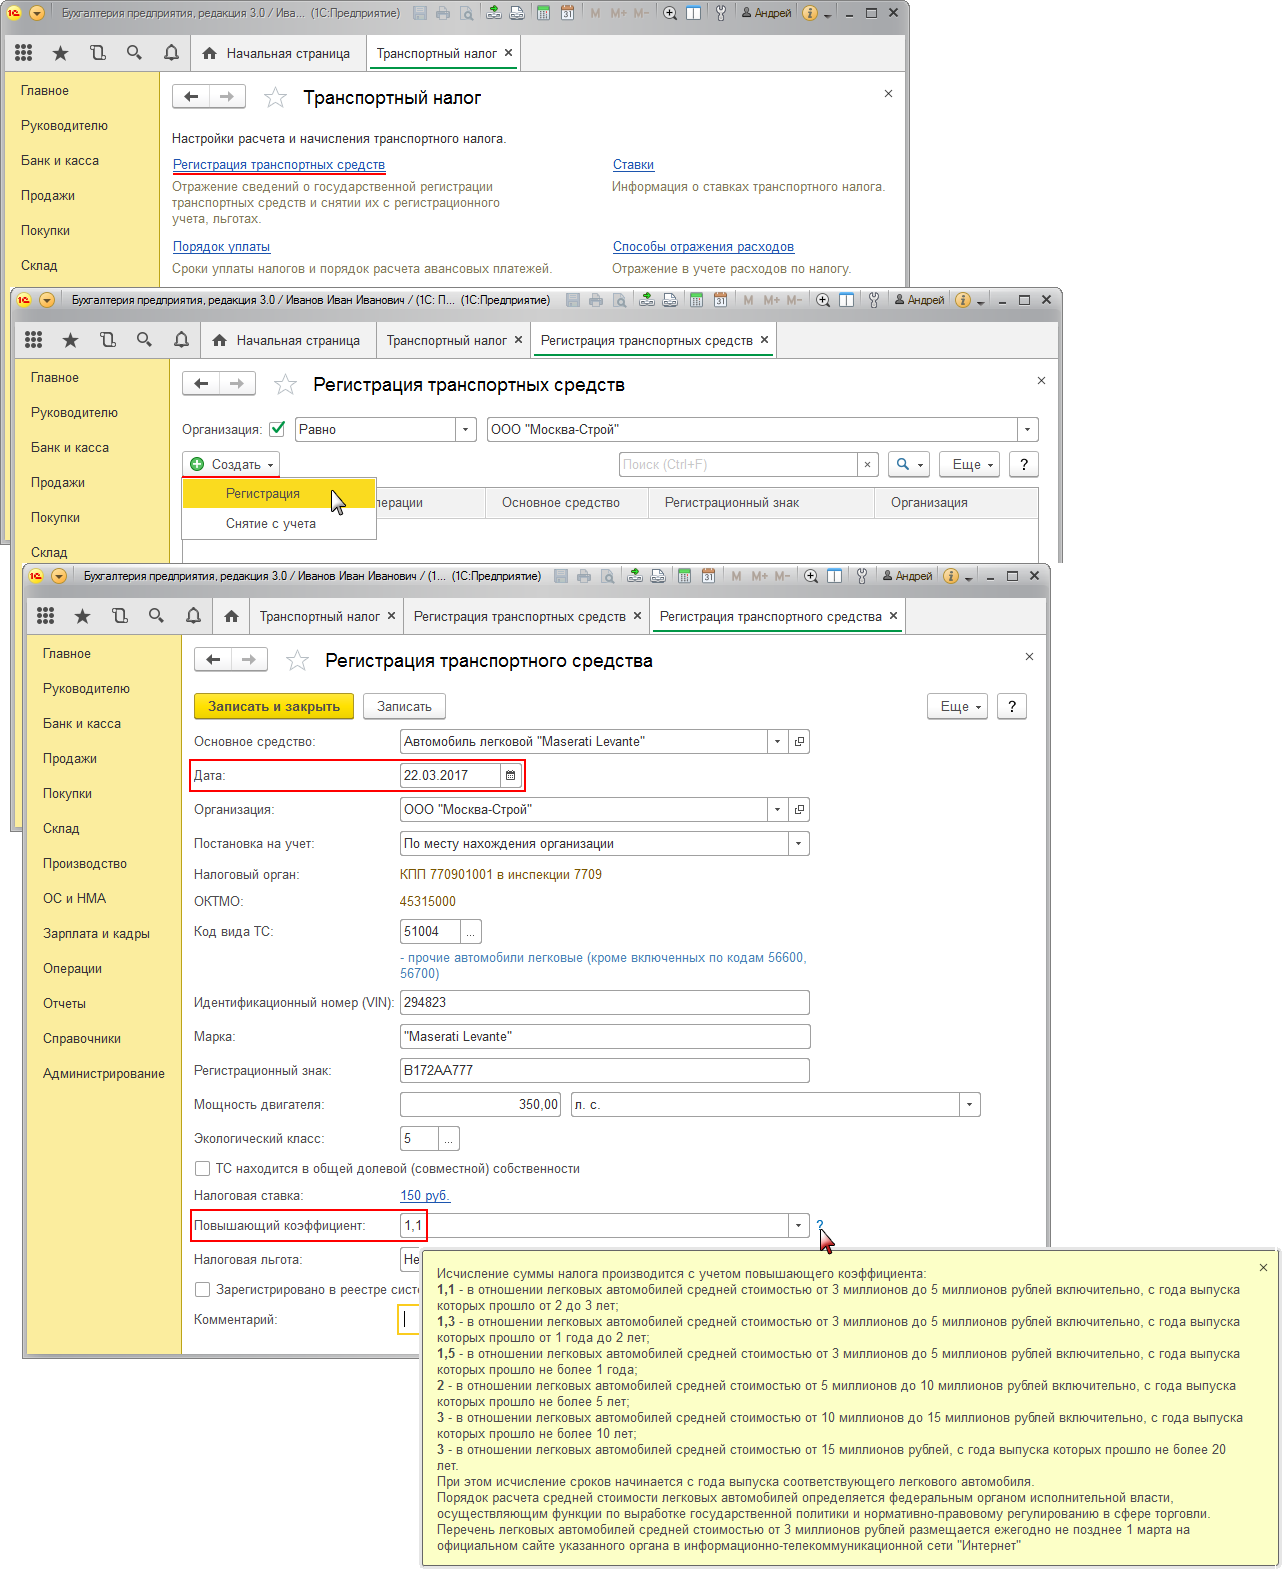1285x1571 pixels.
Task: Expand Постановка на учет dropdown
Action: tap(798, 844)
